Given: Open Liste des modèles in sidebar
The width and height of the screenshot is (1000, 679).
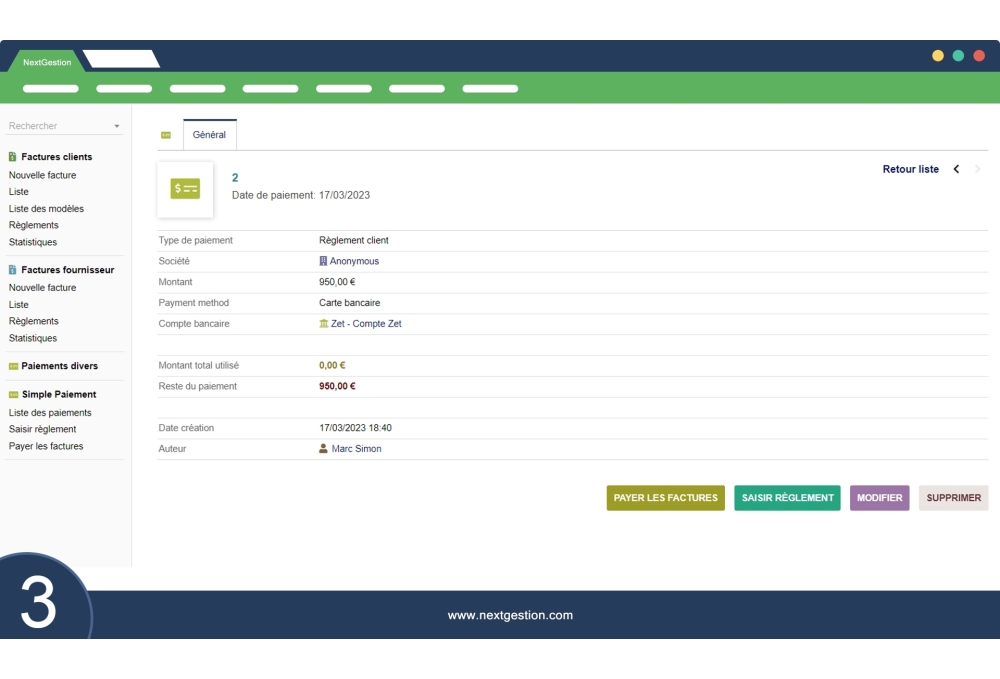Looking at the screenshot, I should tap(46, 209).
